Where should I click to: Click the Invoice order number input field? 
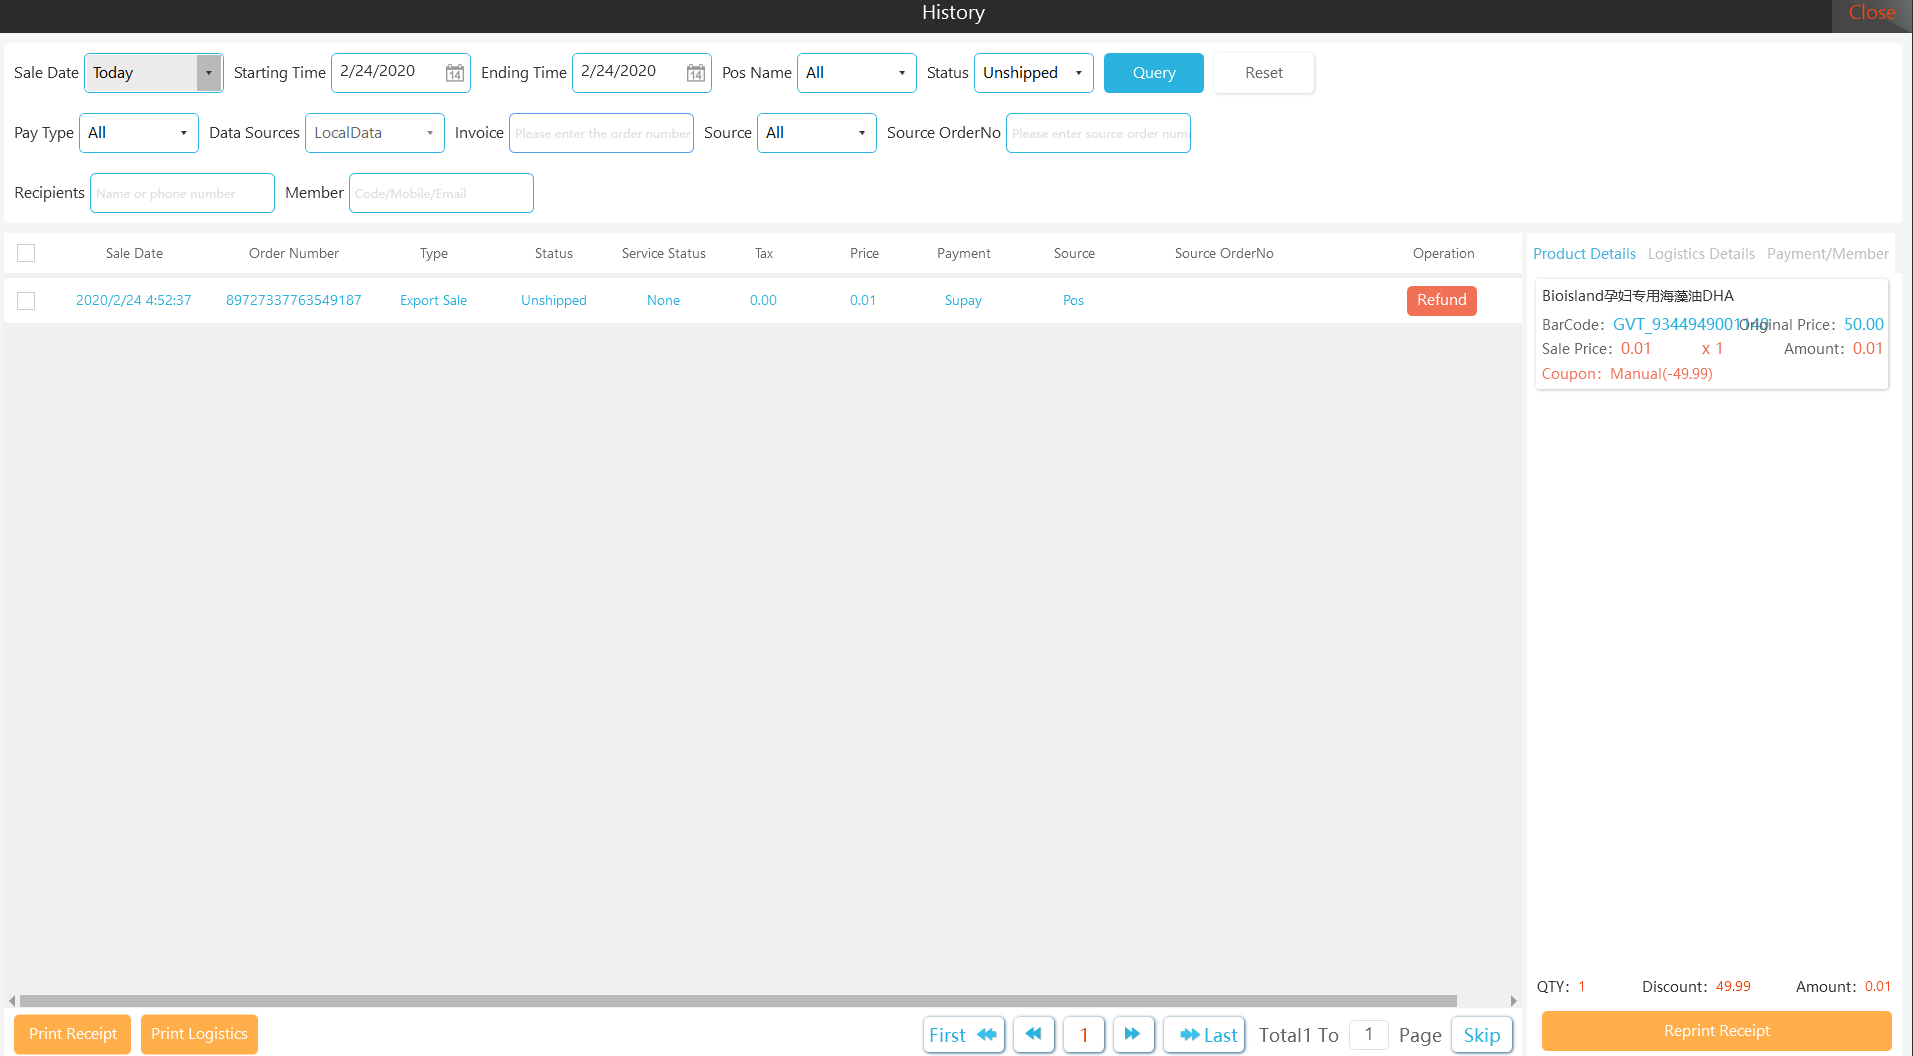[601, 133]
